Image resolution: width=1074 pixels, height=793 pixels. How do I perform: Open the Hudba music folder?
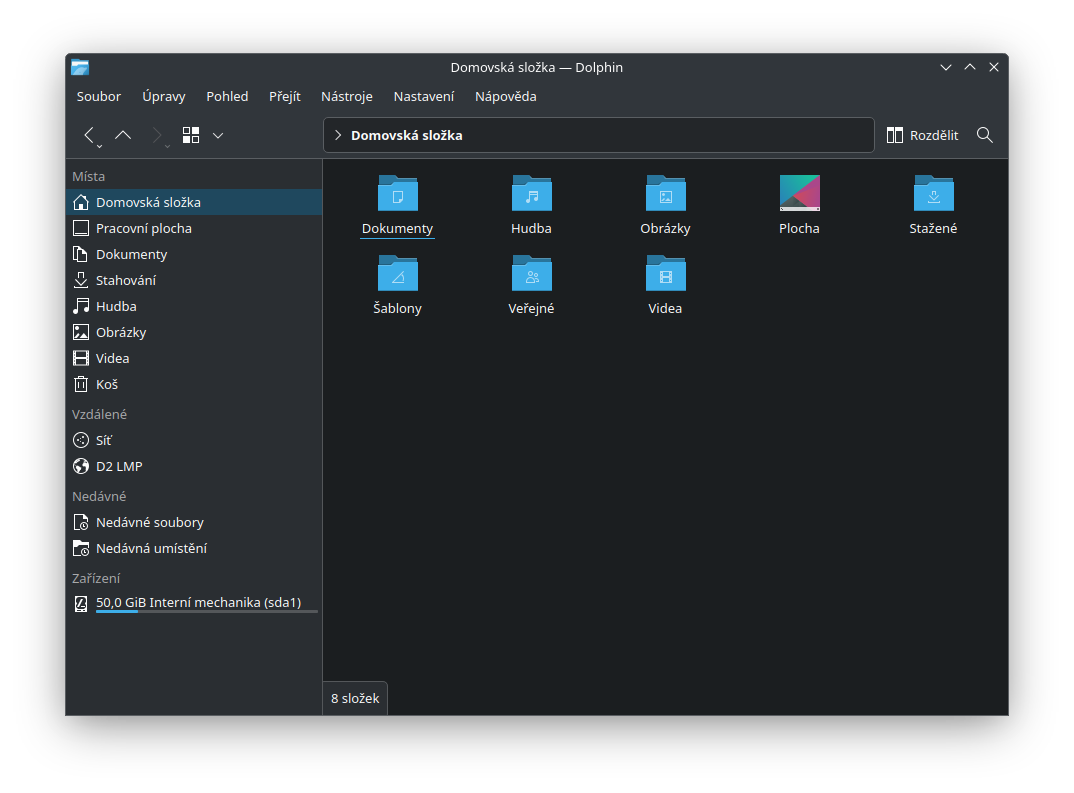point(531,194)
